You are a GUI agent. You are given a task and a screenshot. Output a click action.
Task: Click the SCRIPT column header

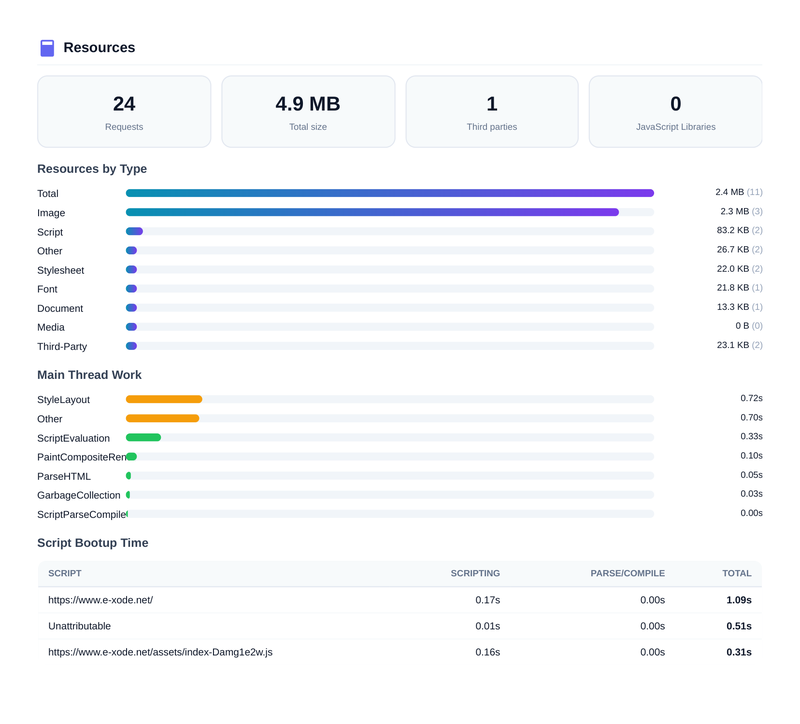(x=63, y=573)
